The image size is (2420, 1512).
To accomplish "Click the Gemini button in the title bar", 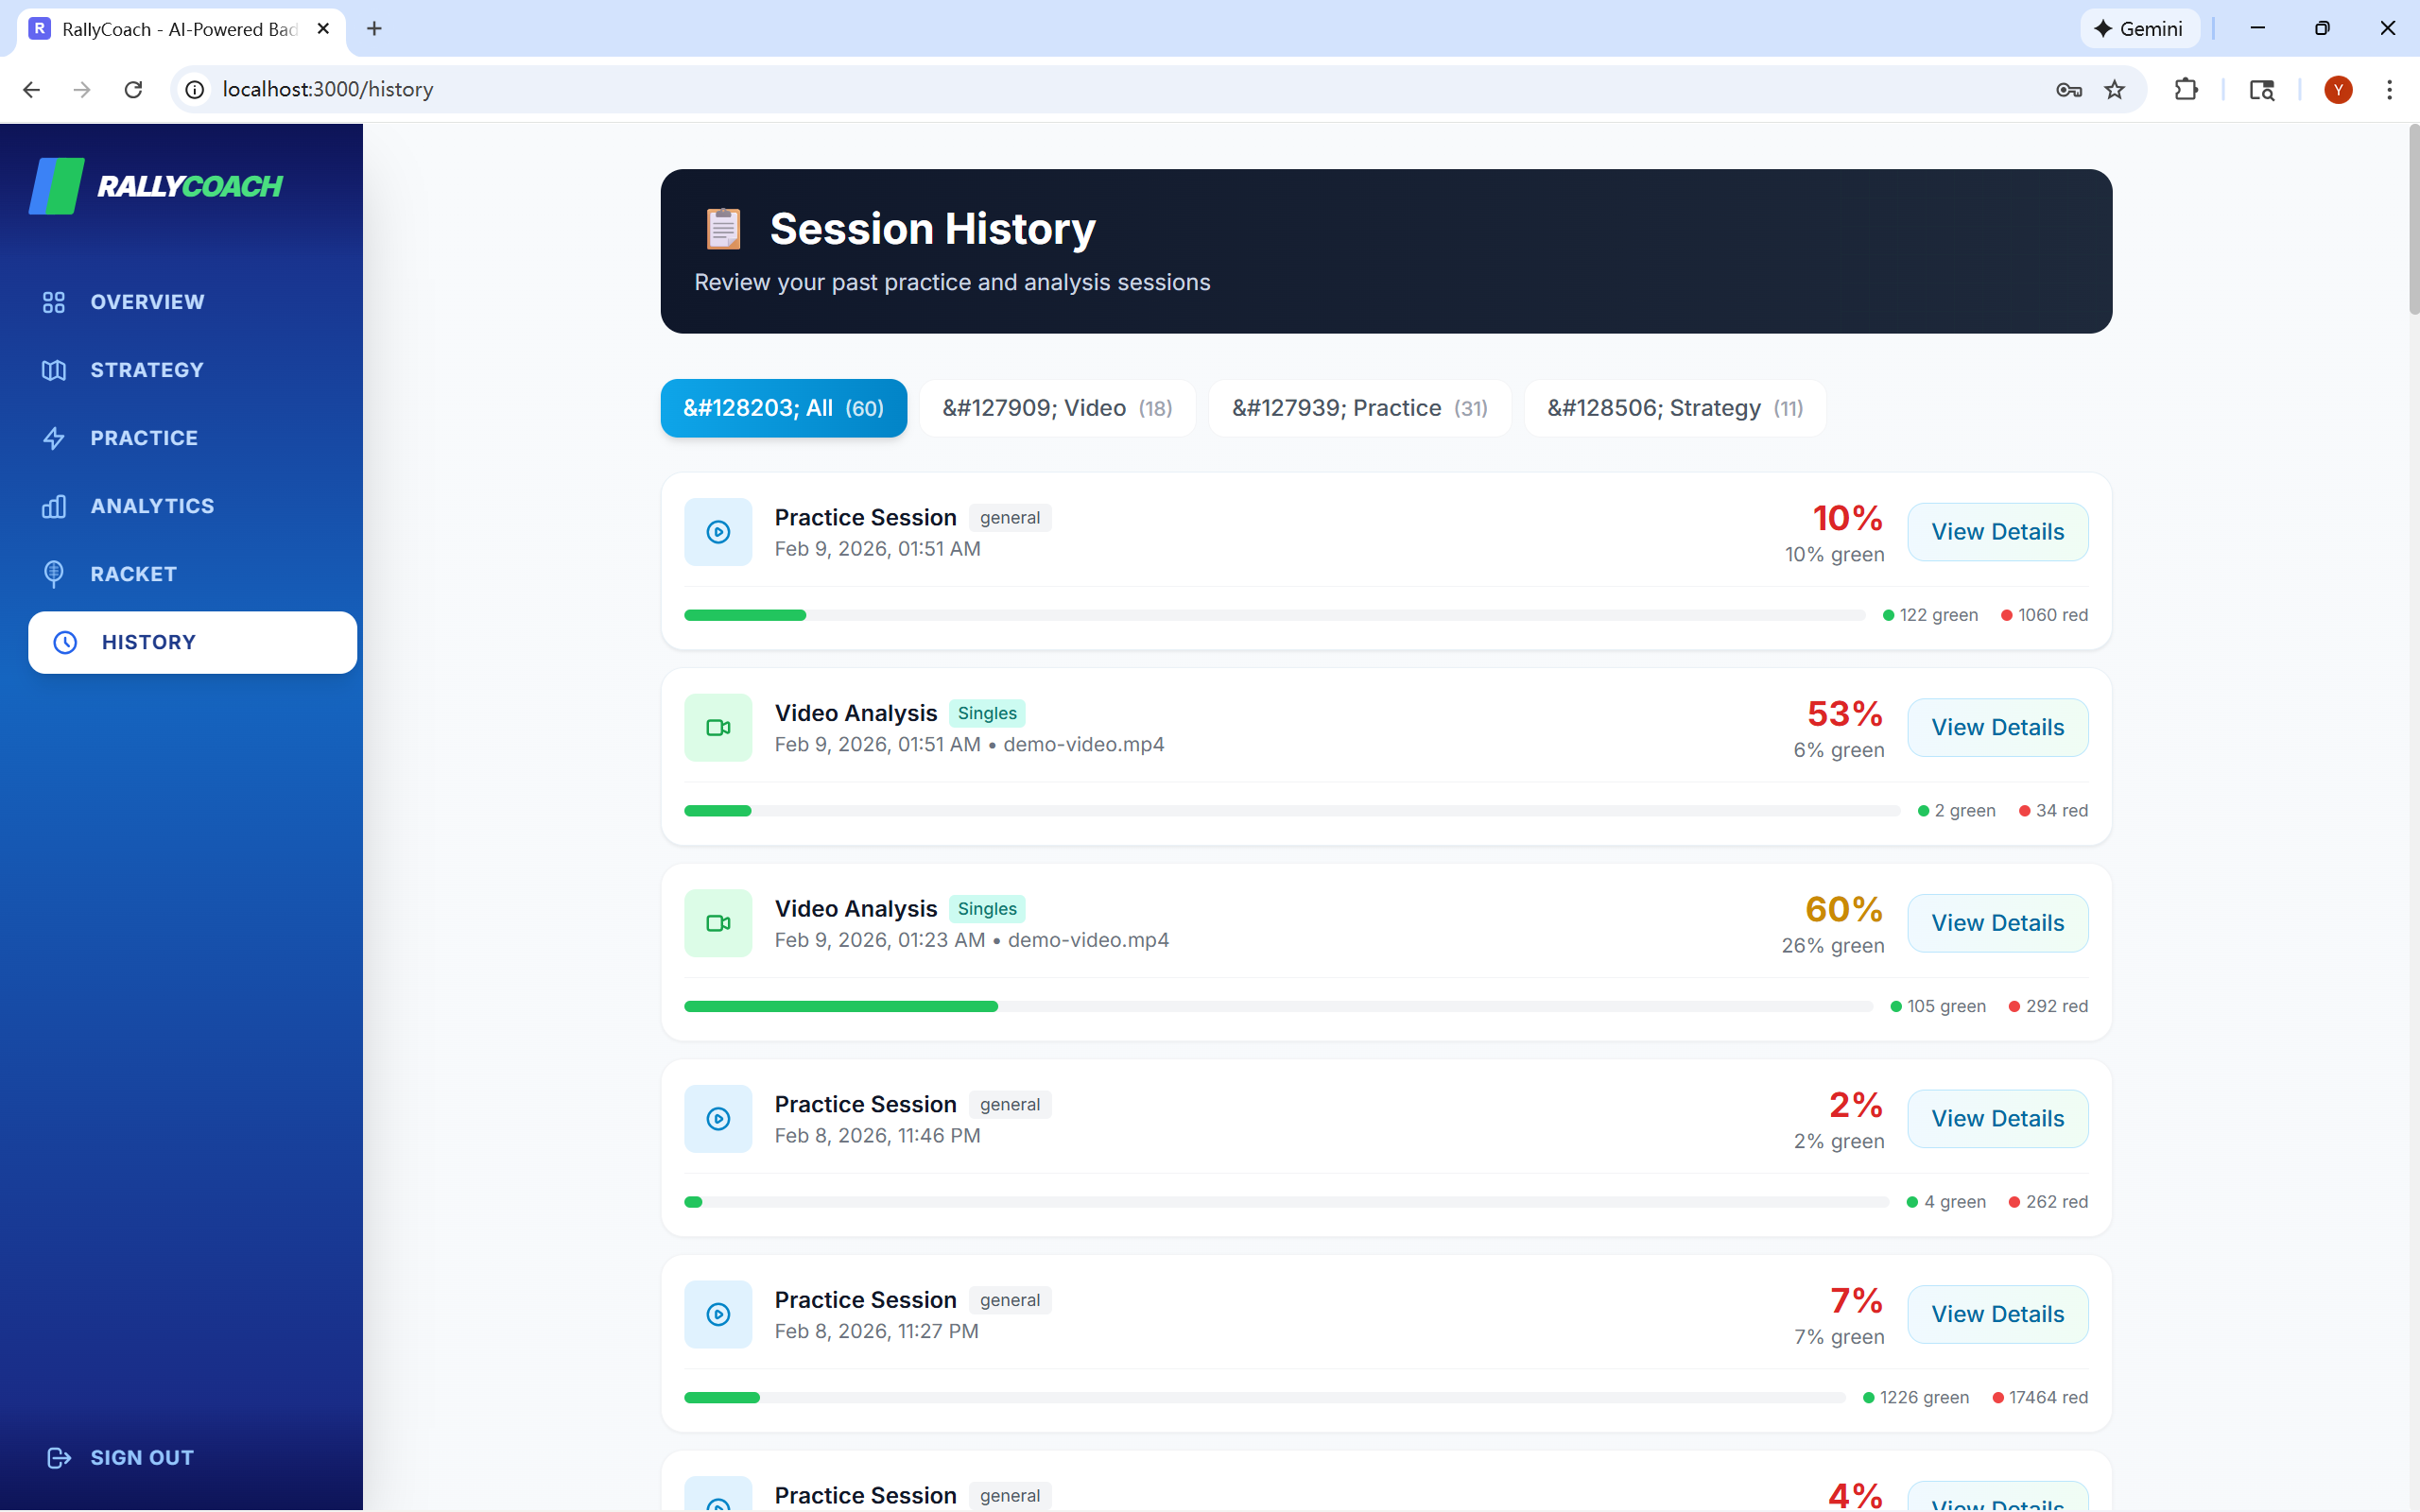I will pyautogui.click(x=2139, y=29).
